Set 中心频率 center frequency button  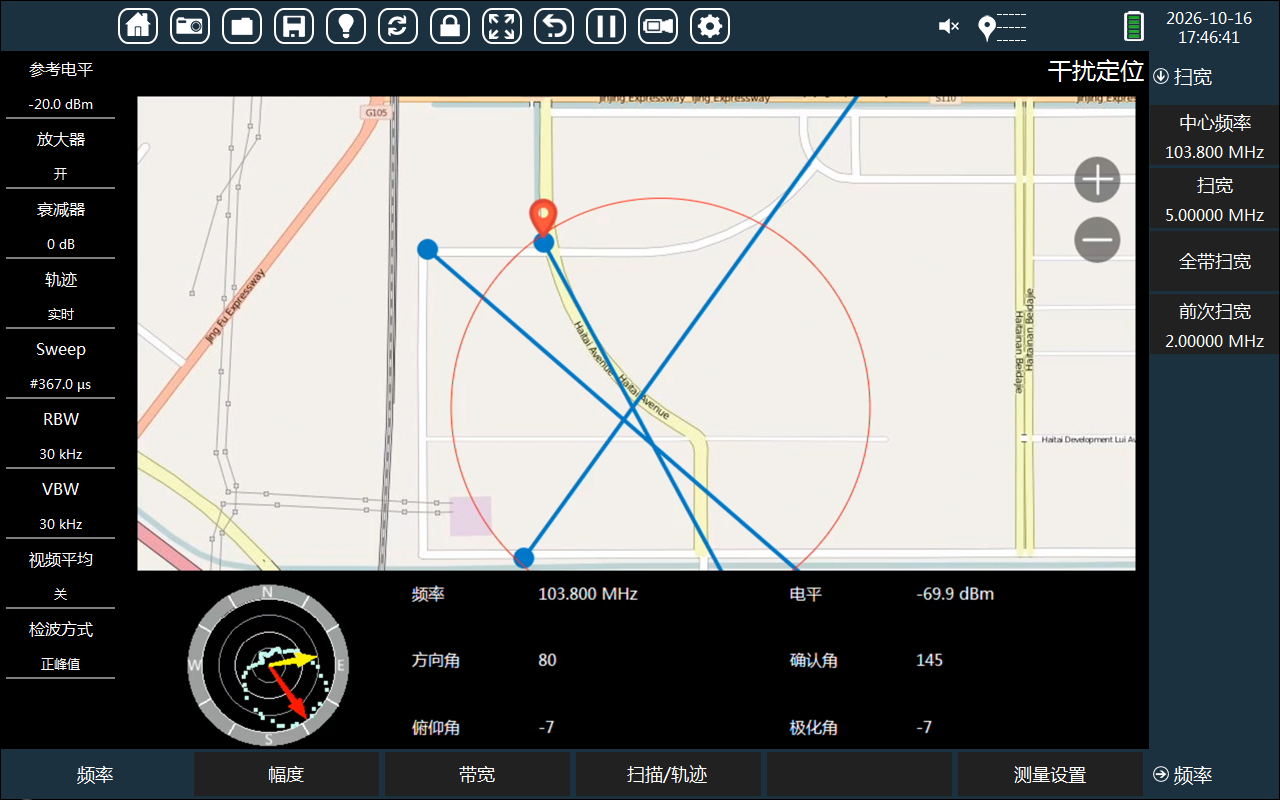[1215, 136]
